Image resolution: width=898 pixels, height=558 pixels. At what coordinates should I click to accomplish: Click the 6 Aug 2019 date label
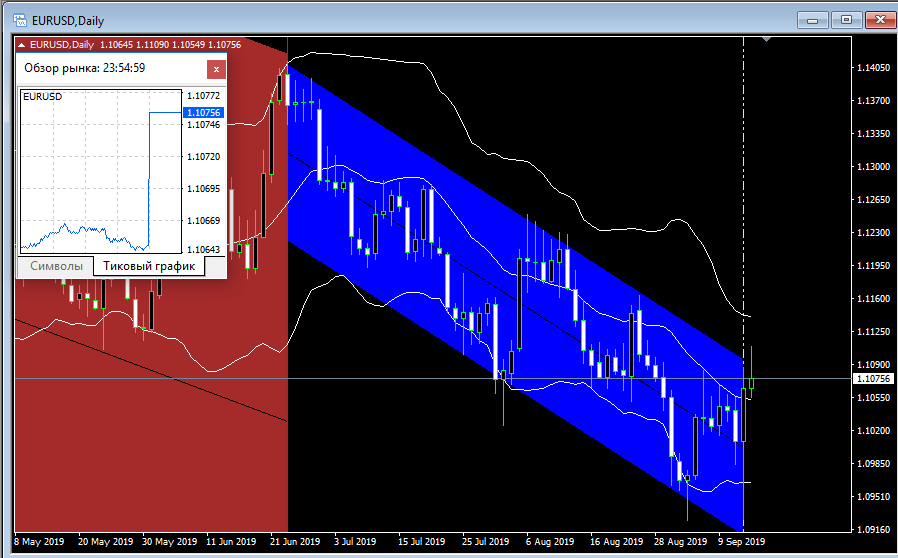coord(550,541)
